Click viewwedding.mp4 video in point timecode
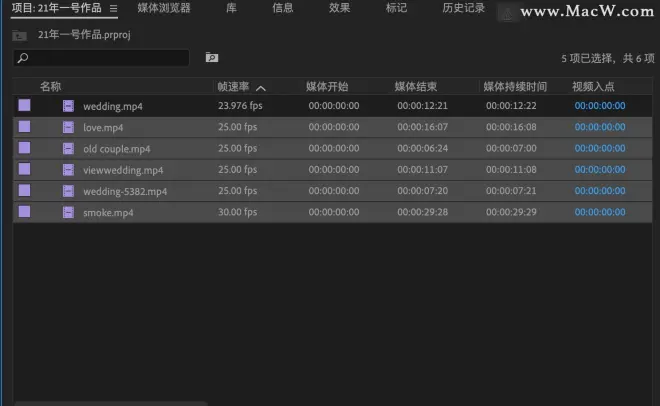The image size is (660, 406). (x=600, y=169)
